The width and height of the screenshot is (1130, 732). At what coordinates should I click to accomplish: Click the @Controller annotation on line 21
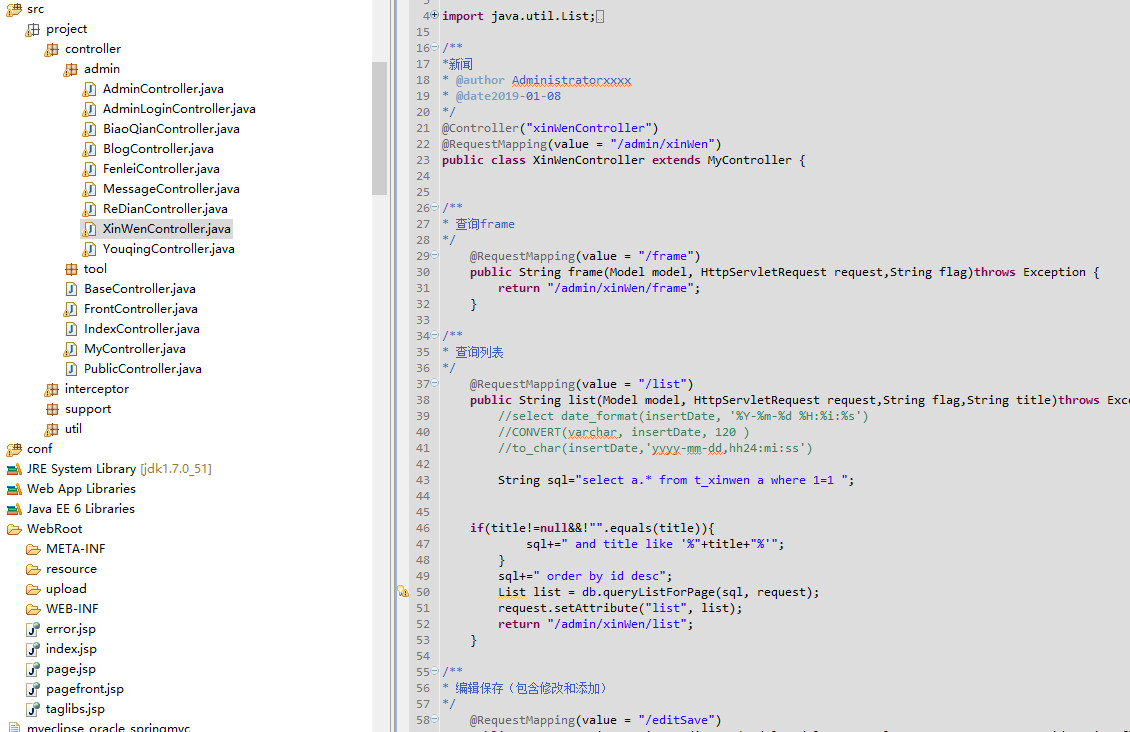pyautogui.click(x=480, y=128)
